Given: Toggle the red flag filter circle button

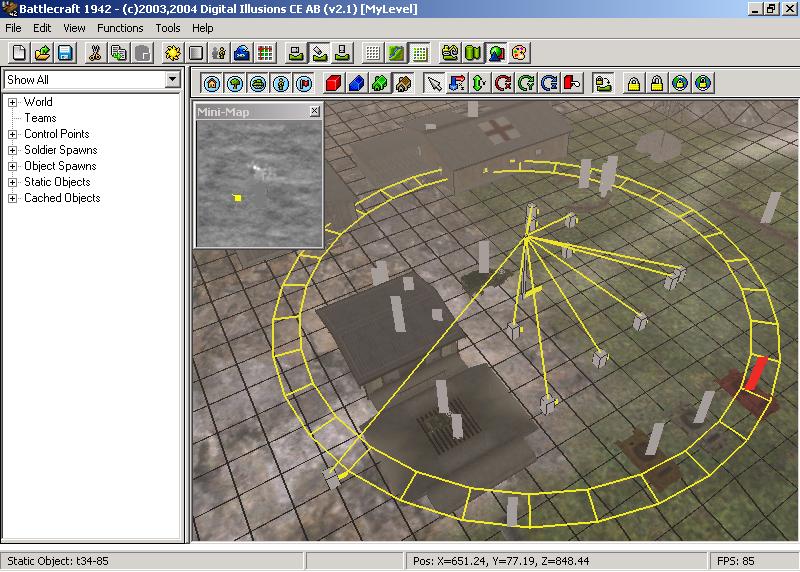Looking at the screenshot, I should pos(304,83).
